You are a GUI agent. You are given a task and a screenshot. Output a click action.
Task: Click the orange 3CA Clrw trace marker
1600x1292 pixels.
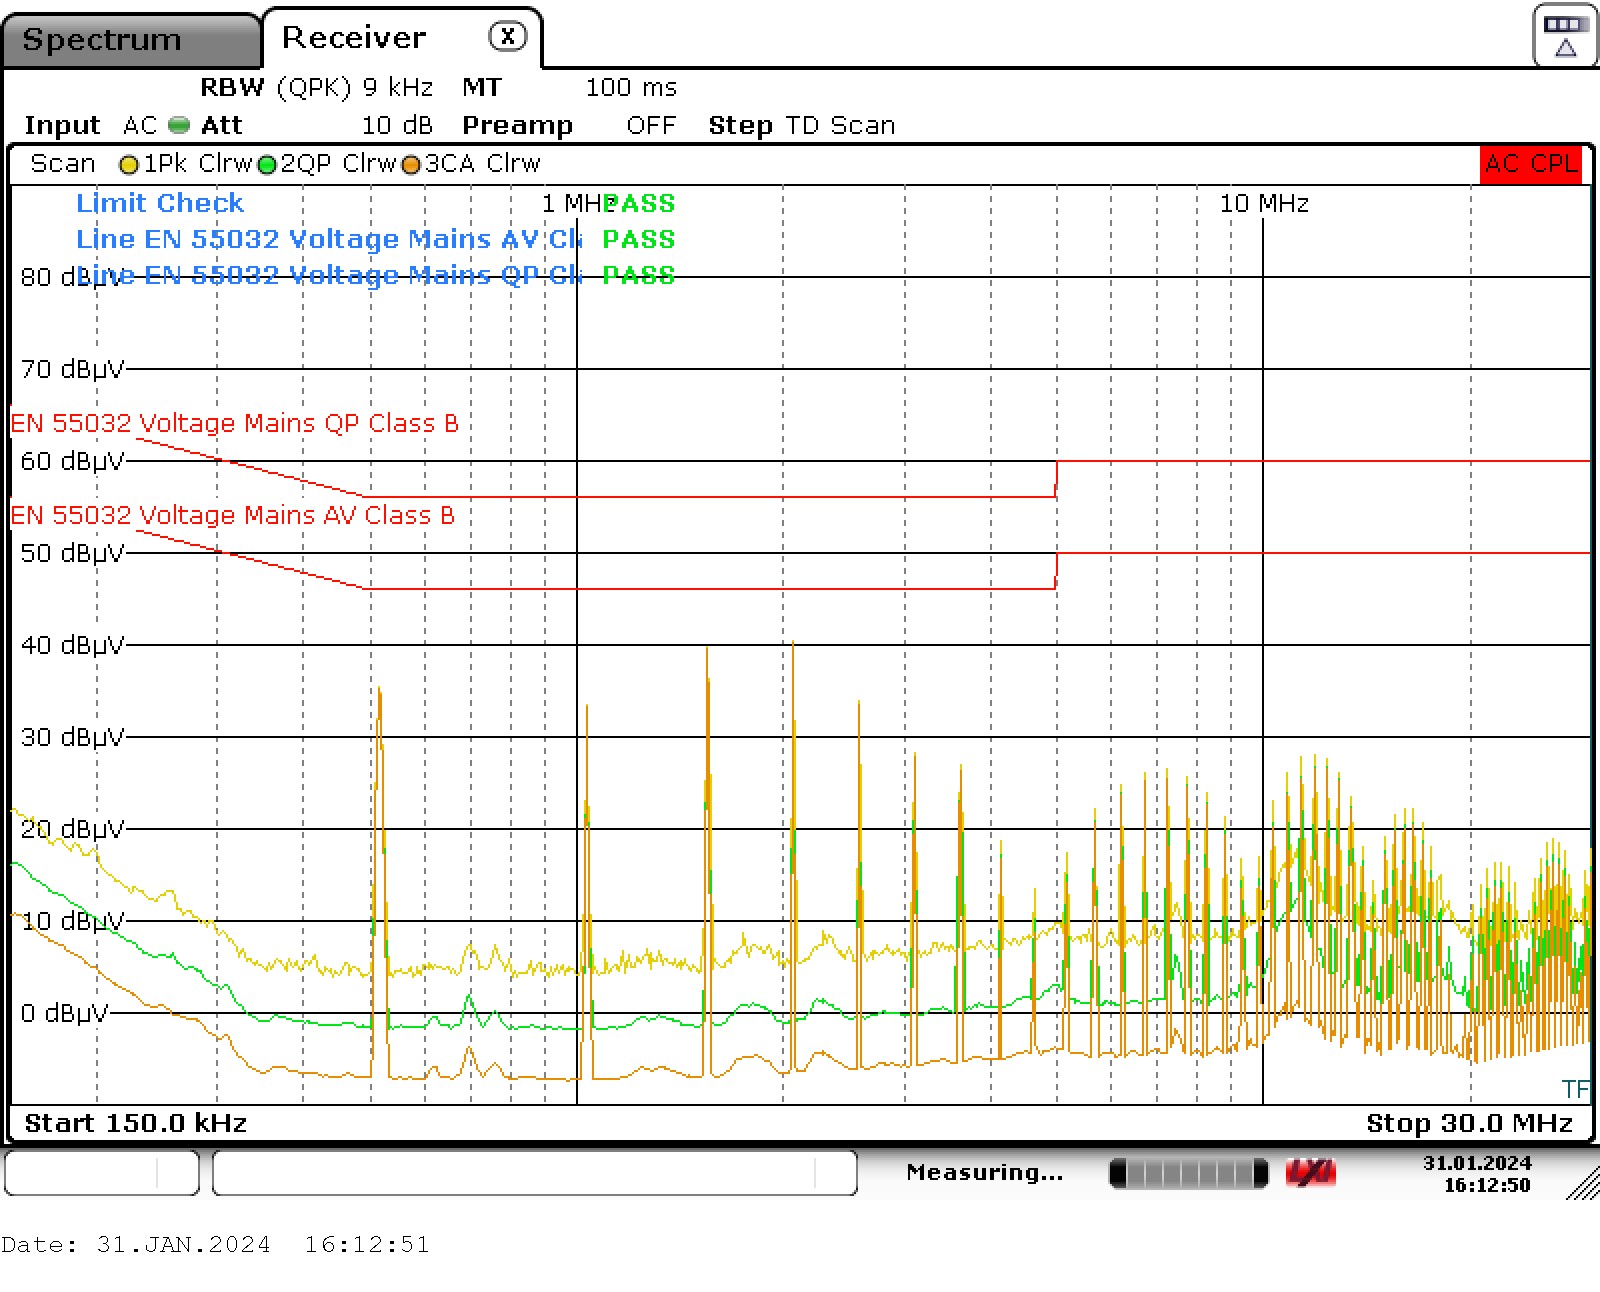pyautogui.click(x=410, y=165)
